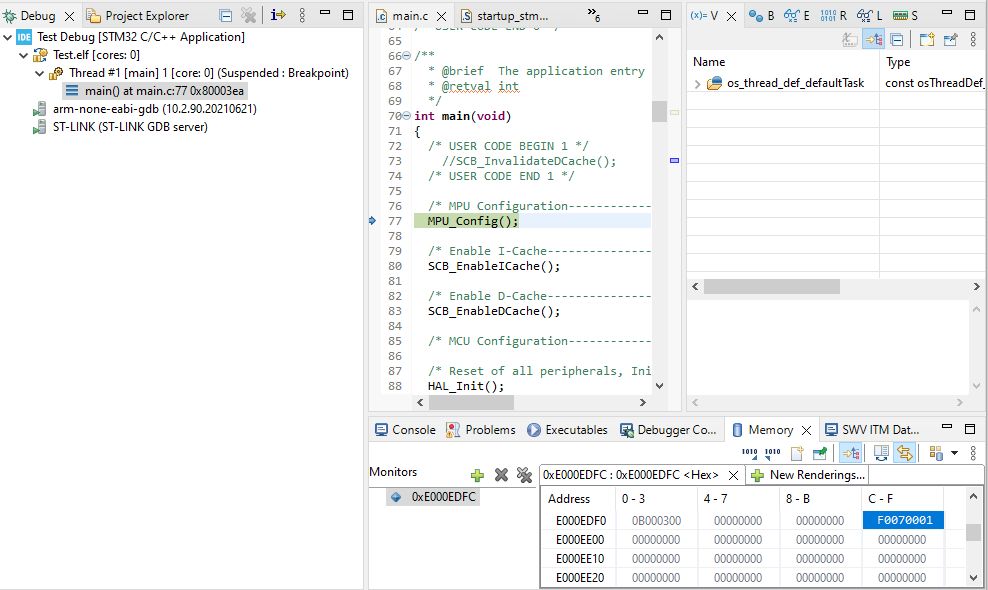This screenshot has width=988, height=590.
Task: Open Debug view's three-dot menu
Action: point(302,16)
